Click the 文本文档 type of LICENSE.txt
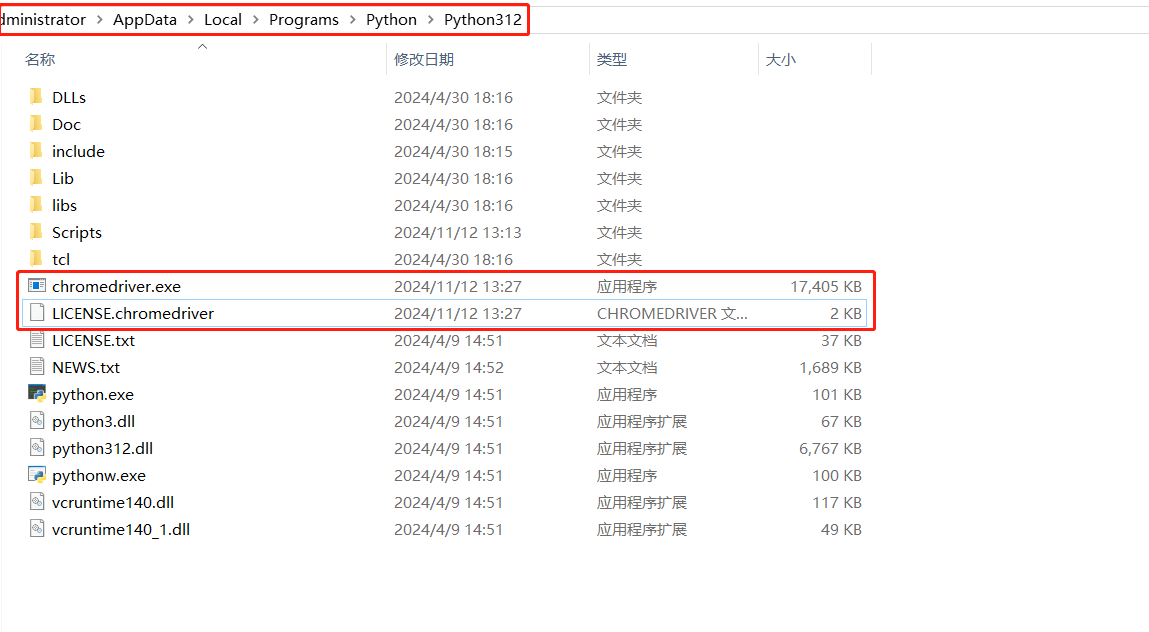This screenshot has width=1149, height=632. [x=627, y=341]
